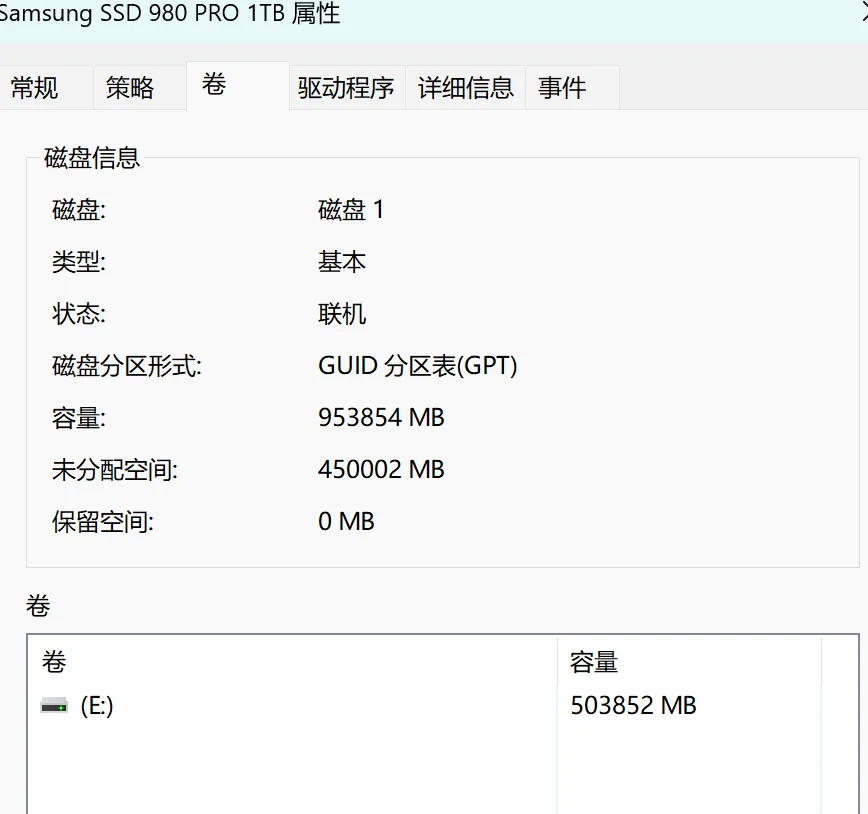Open the 驱动程序 tab
This screenshot has height=814, width=868.
point(347,87)
